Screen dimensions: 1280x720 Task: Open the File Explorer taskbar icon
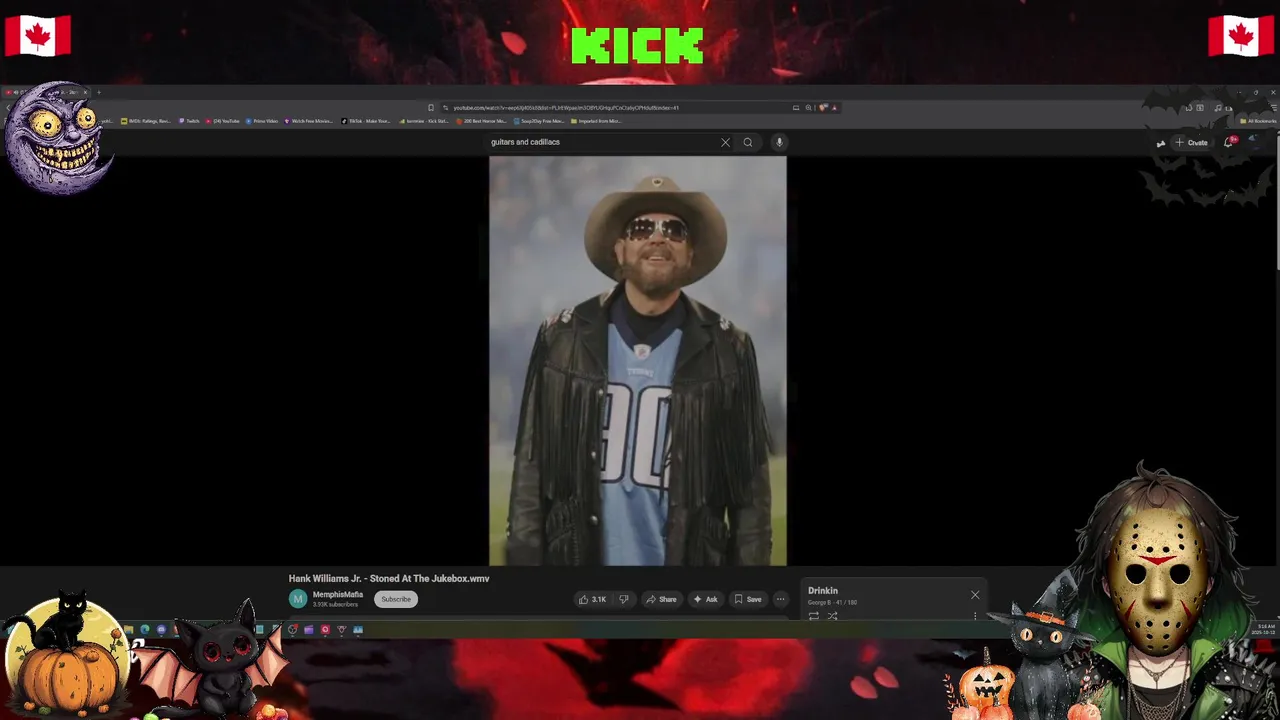[x=129, y=630]
